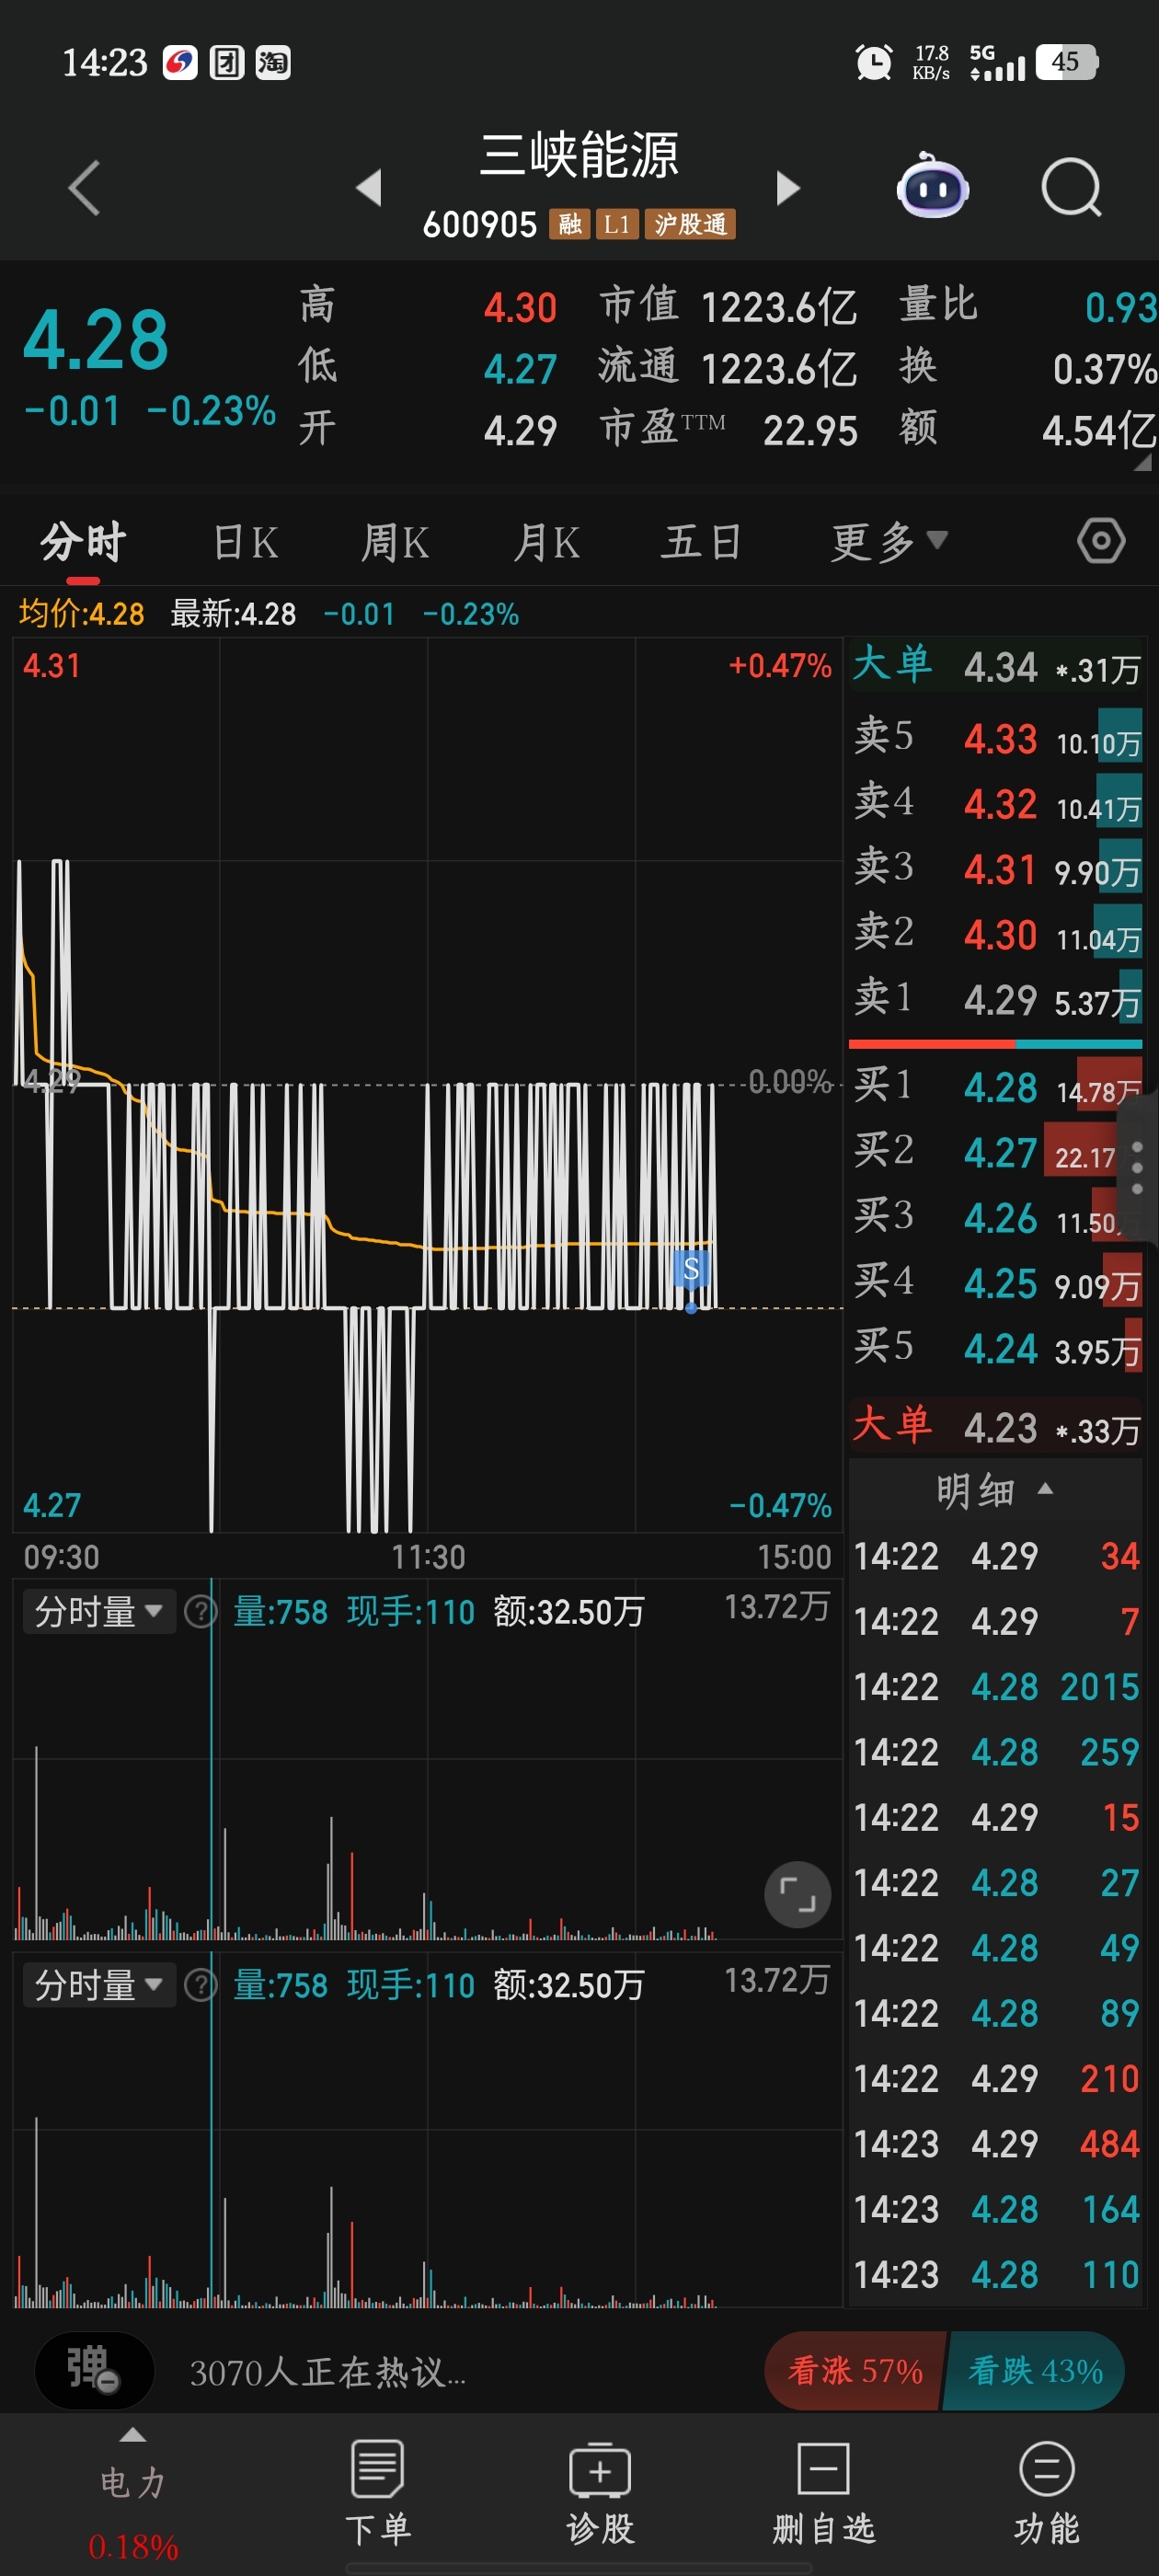Select the 分时 tab
Image resolution: width=1159 pixels, height=2576 pixels.
pyautogui.click(x=83, y=542)
